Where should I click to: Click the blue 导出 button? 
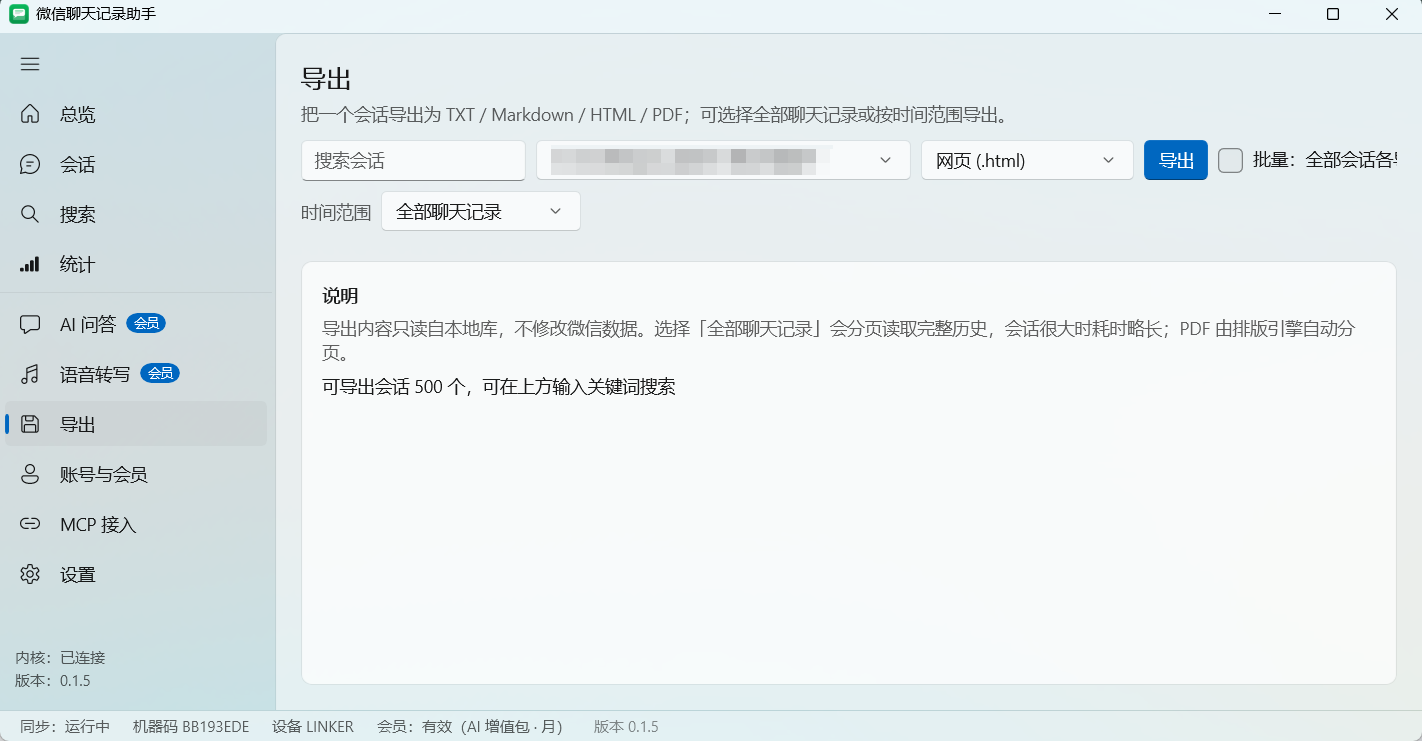coord(1176,160)
